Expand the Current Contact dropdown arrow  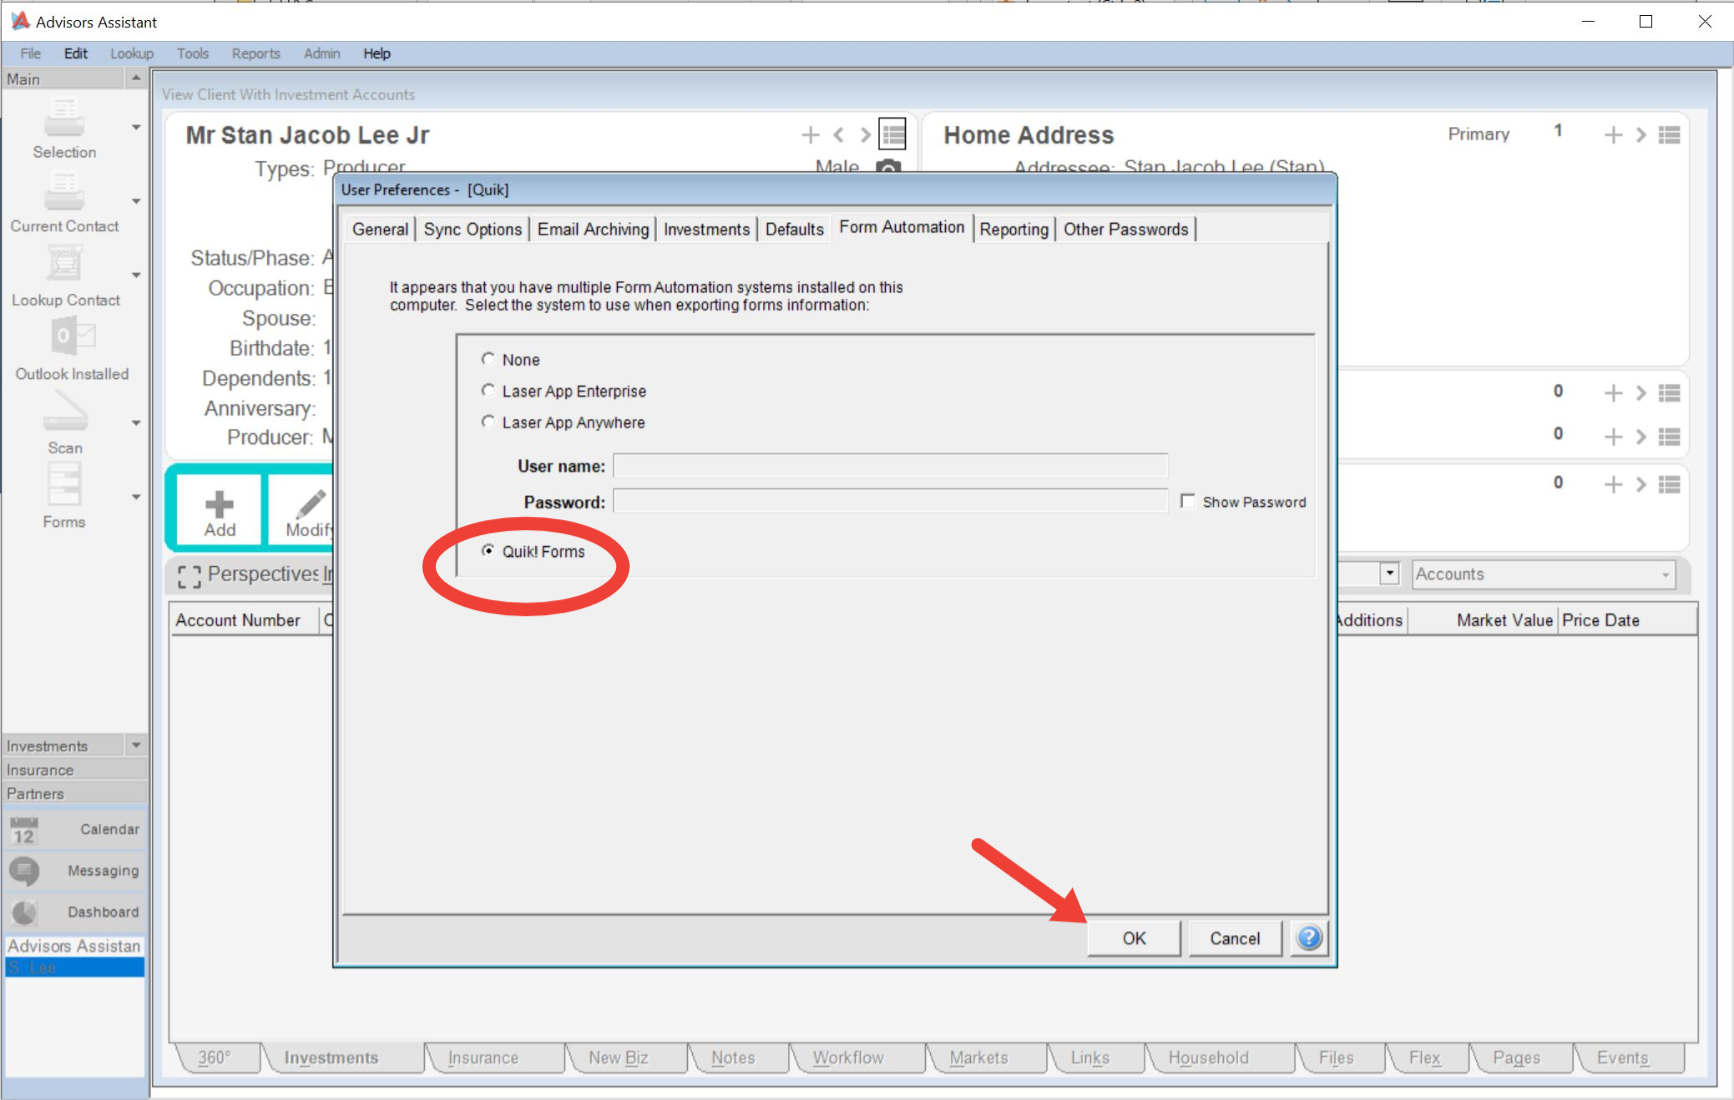(136, 202)
